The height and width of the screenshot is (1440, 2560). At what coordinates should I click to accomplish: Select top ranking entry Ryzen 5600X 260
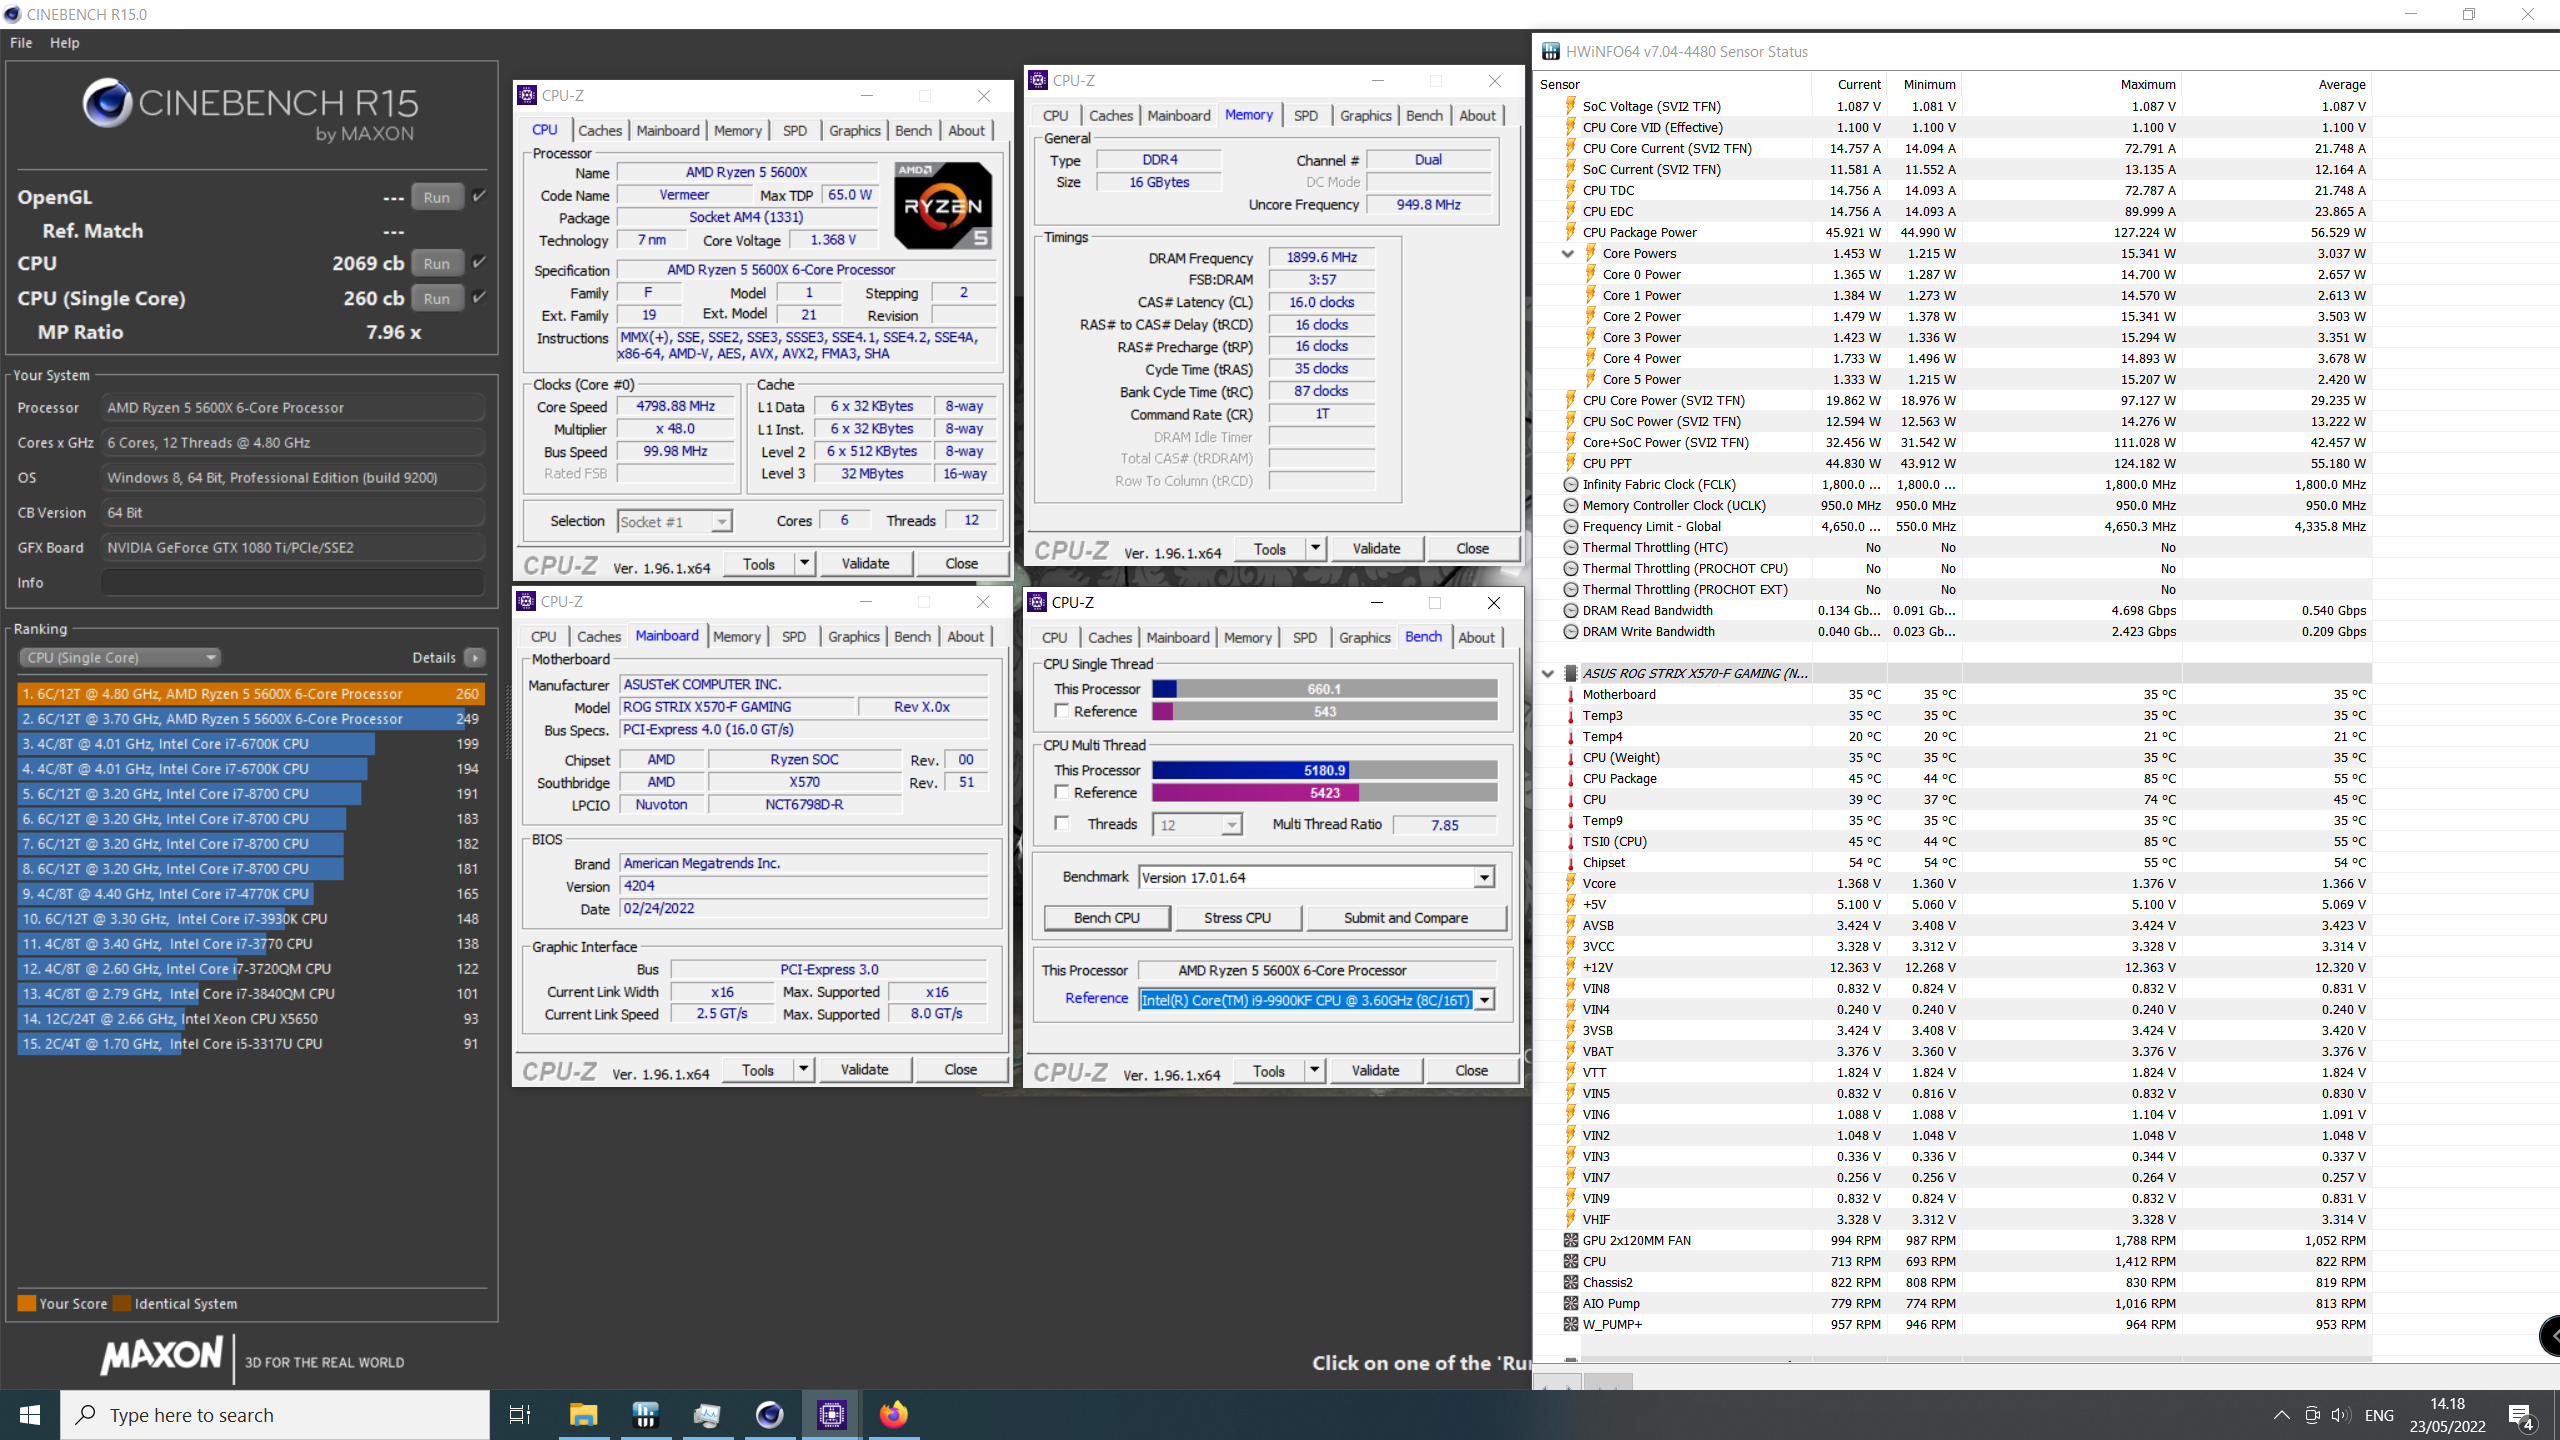(250, 693)
